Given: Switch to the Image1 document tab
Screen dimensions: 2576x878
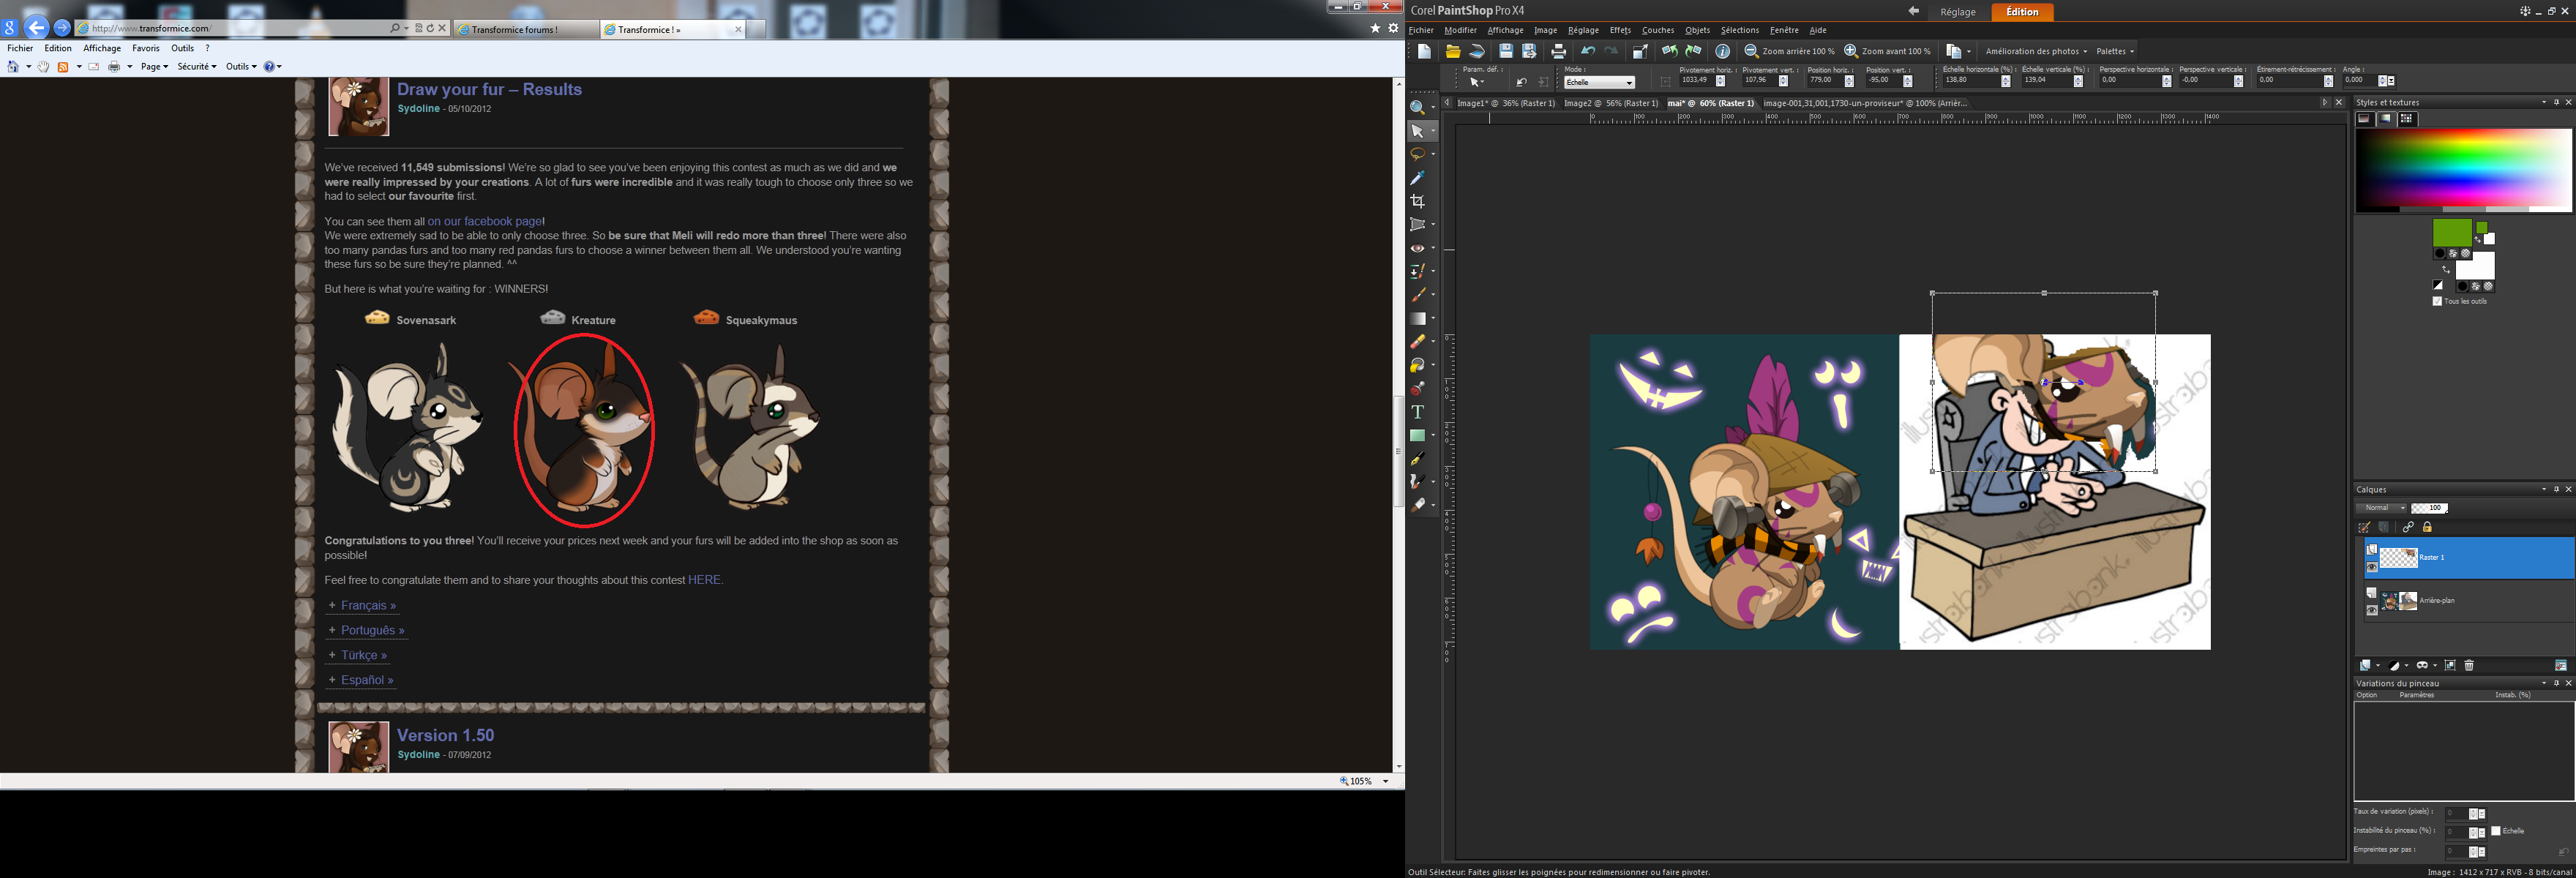Looking at the screenshot, I should 1505,103.
